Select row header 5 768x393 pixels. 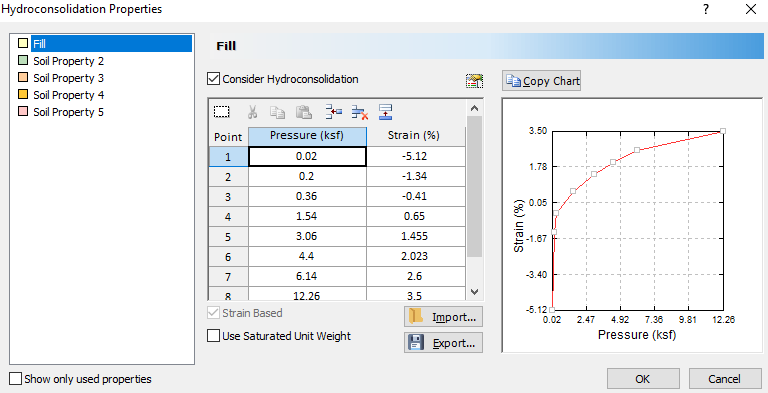click(x=228, y=237)
